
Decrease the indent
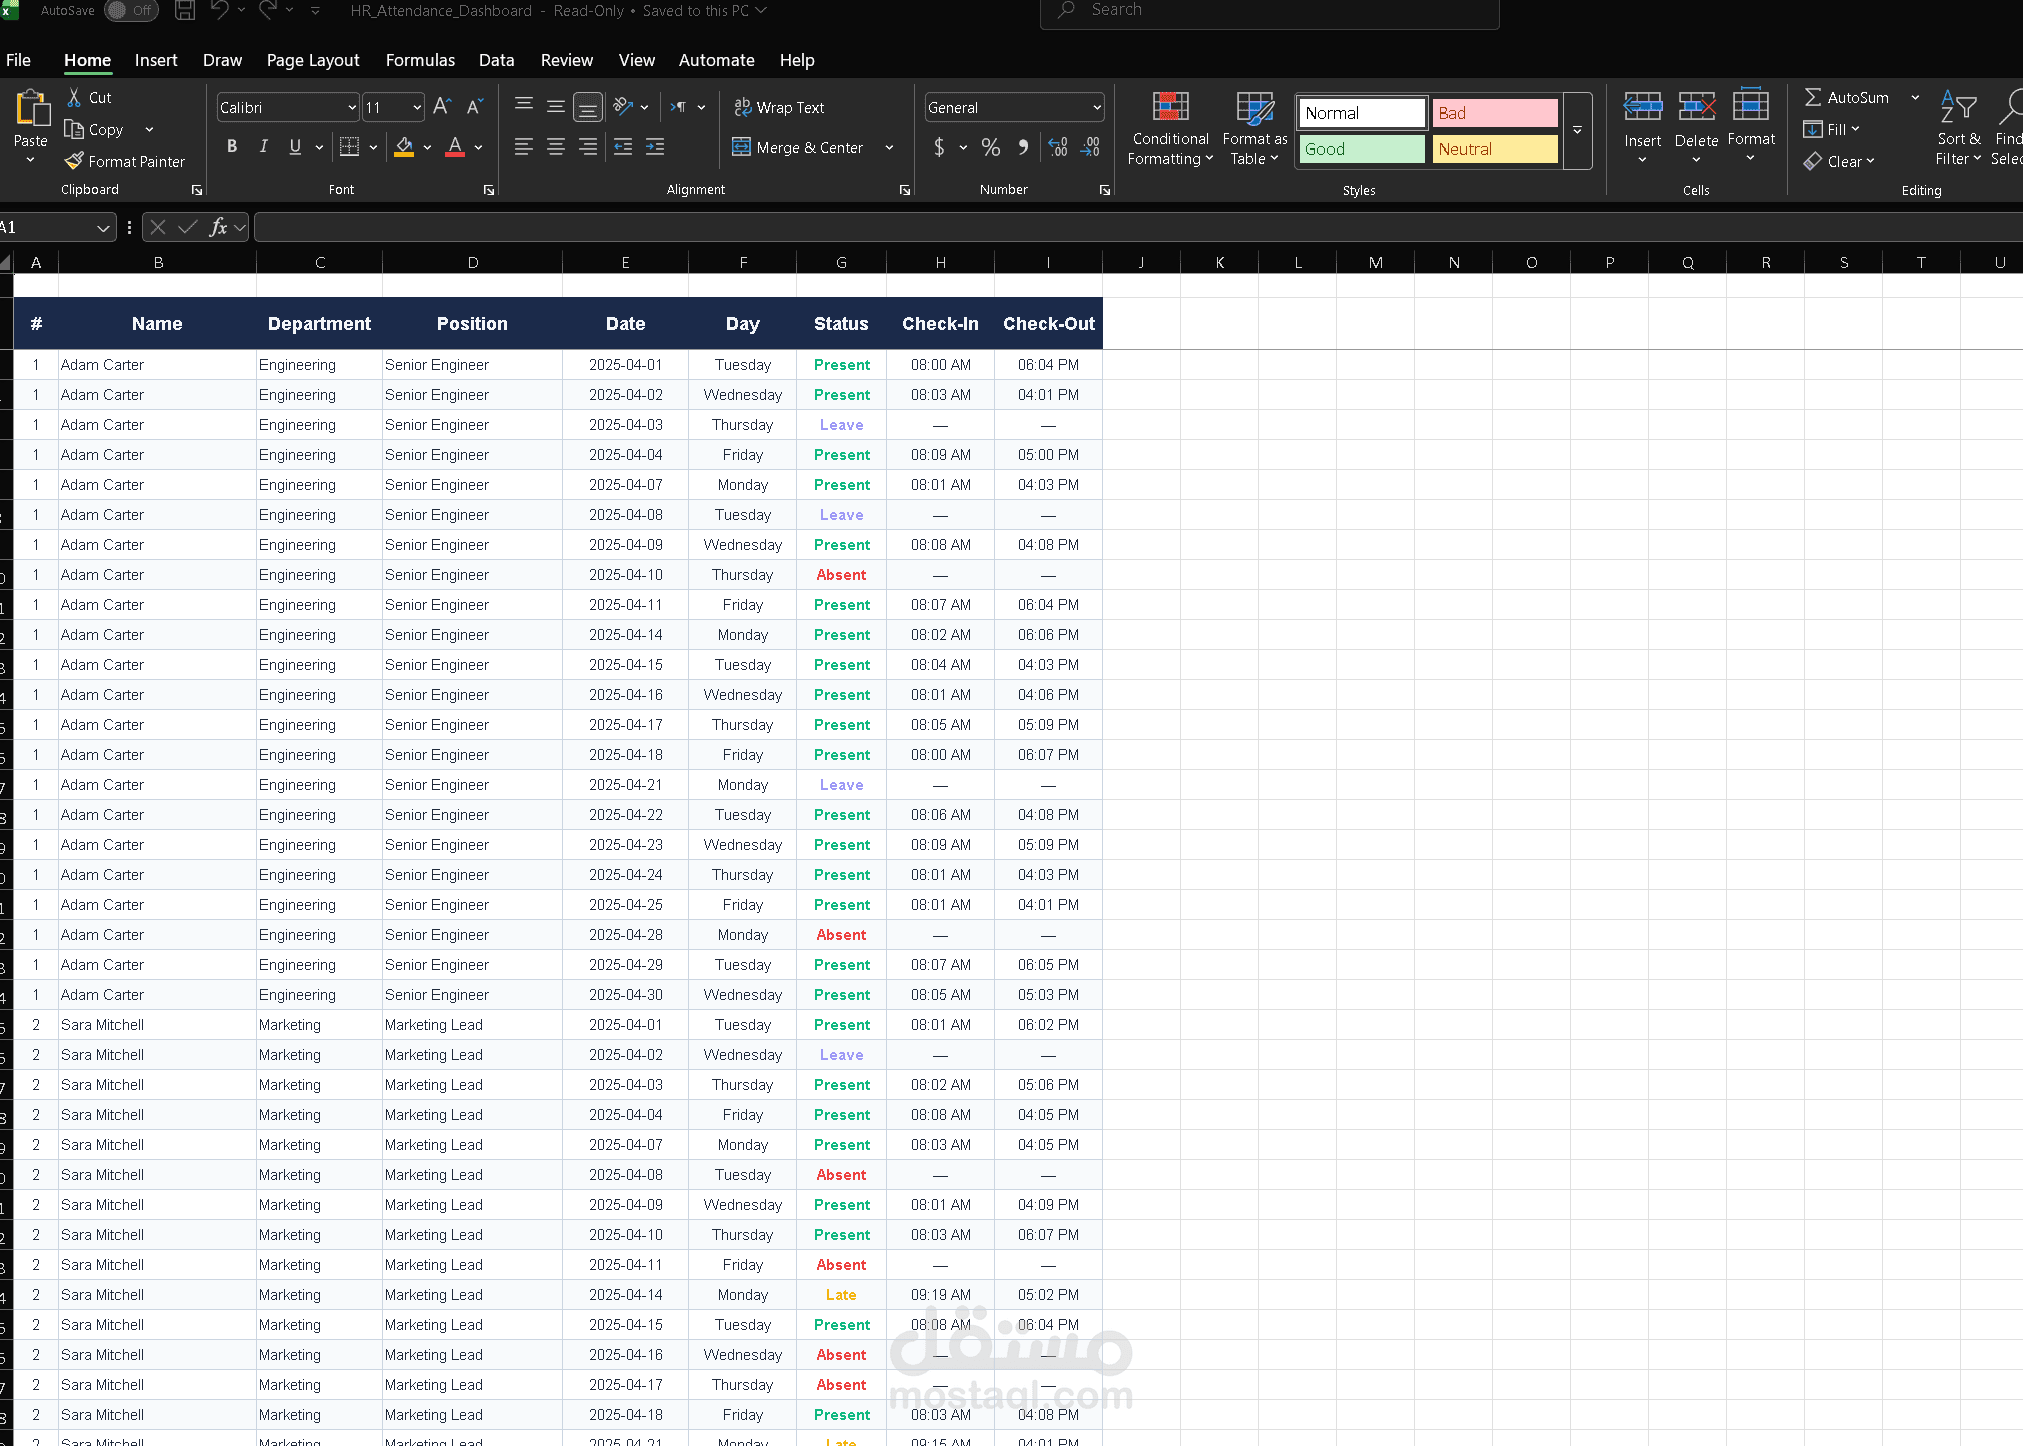pos(623,147)
